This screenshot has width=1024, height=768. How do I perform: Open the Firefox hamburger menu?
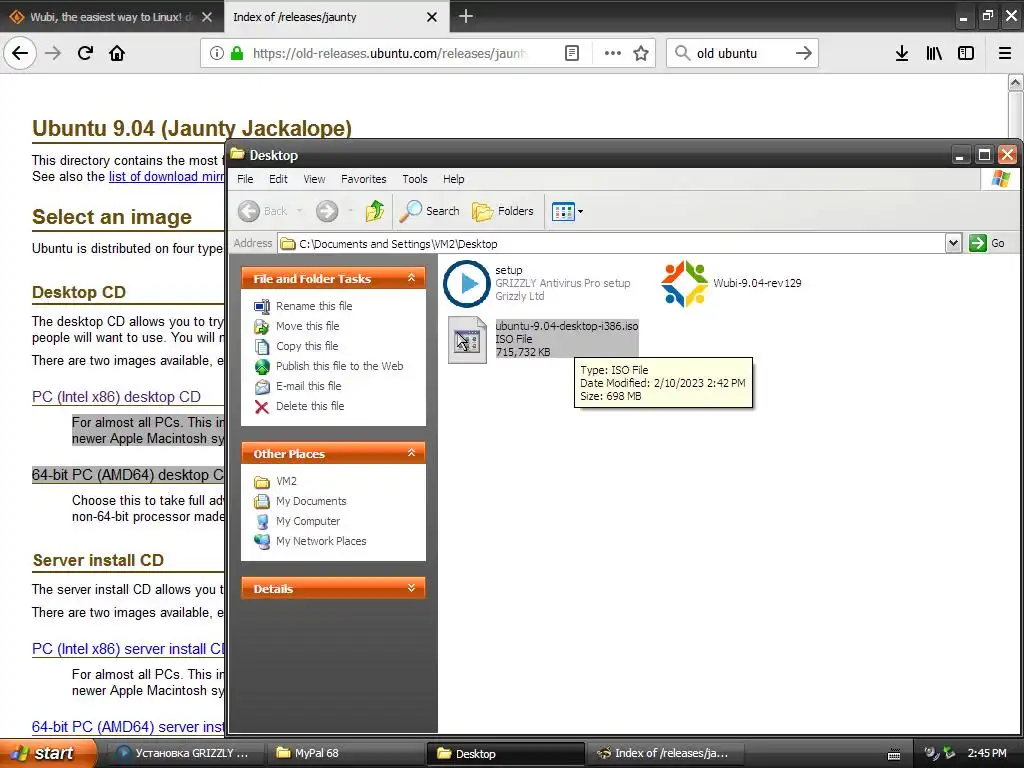pyautogui.click(x=1005, y=53)
